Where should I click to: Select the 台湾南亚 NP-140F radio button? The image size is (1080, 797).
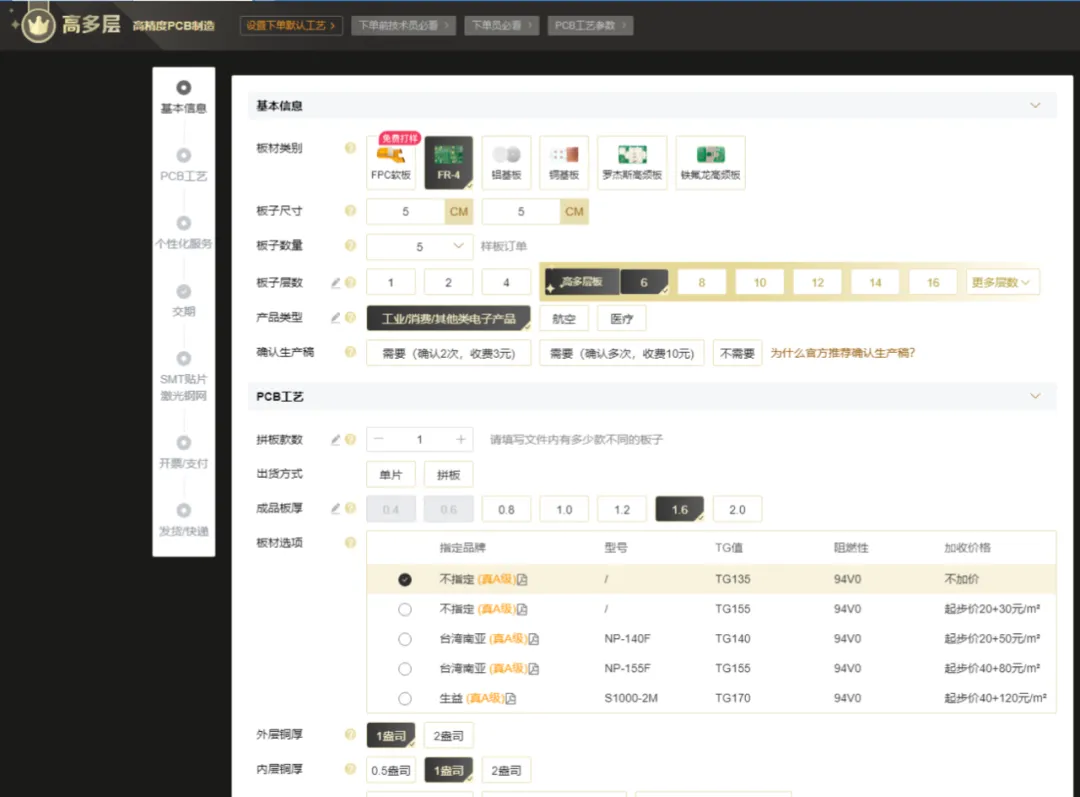(x=405, y=639)
